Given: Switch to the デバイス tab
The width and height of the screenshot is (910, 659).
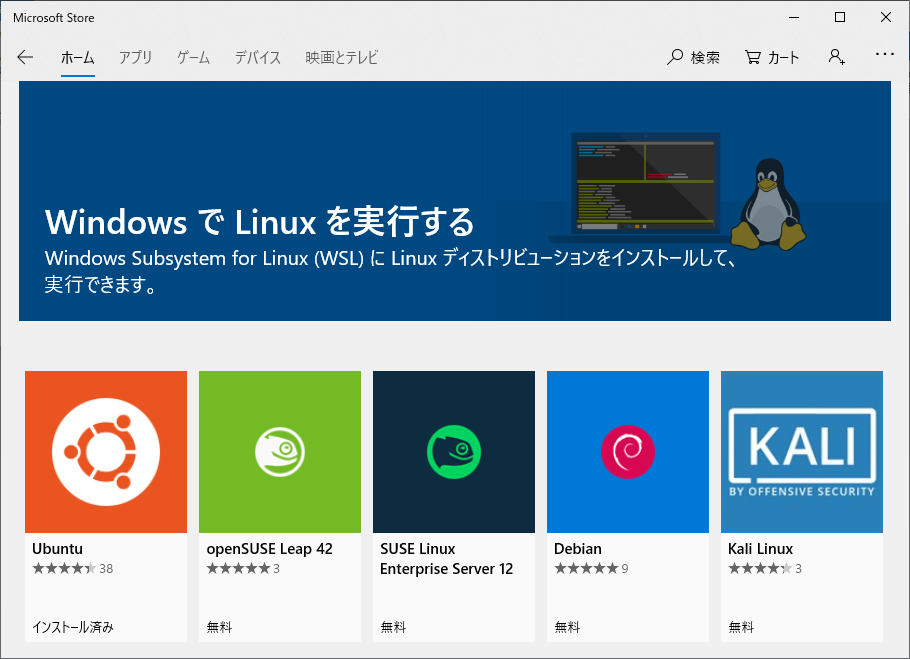Looking at the screenshot, I should point(258,57).
